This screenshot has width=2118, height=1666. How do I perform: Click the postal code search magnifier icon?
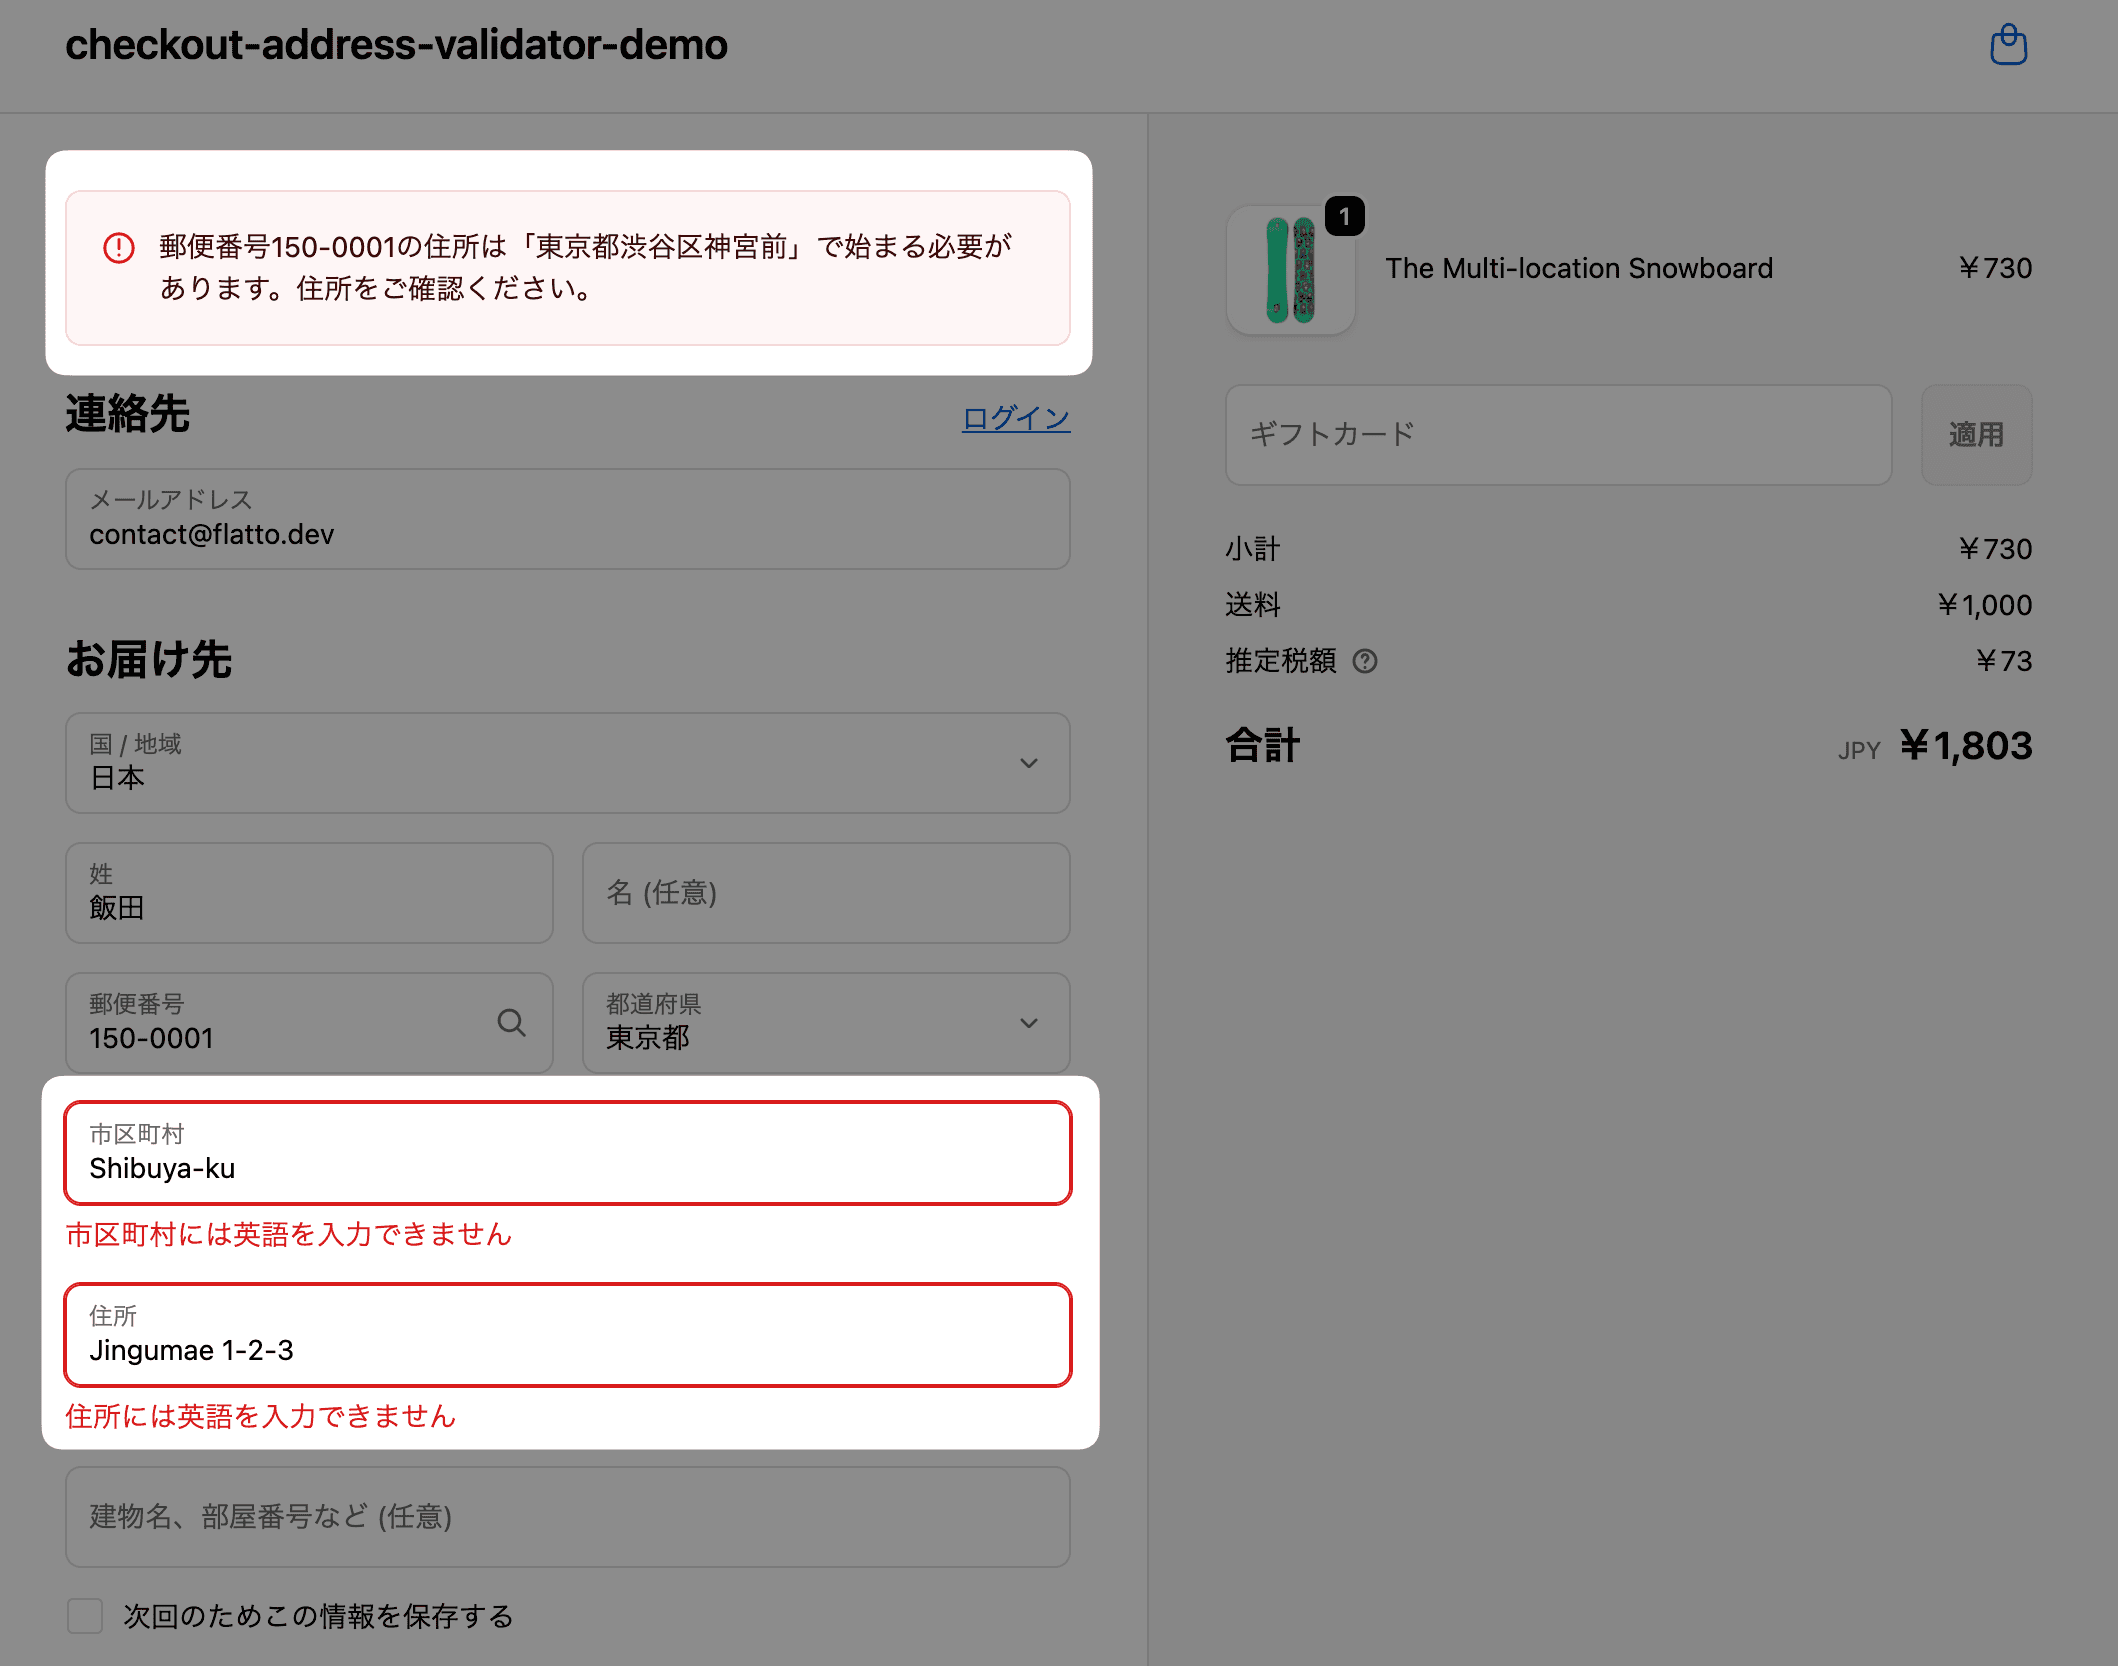click(x=511, y=1022)
